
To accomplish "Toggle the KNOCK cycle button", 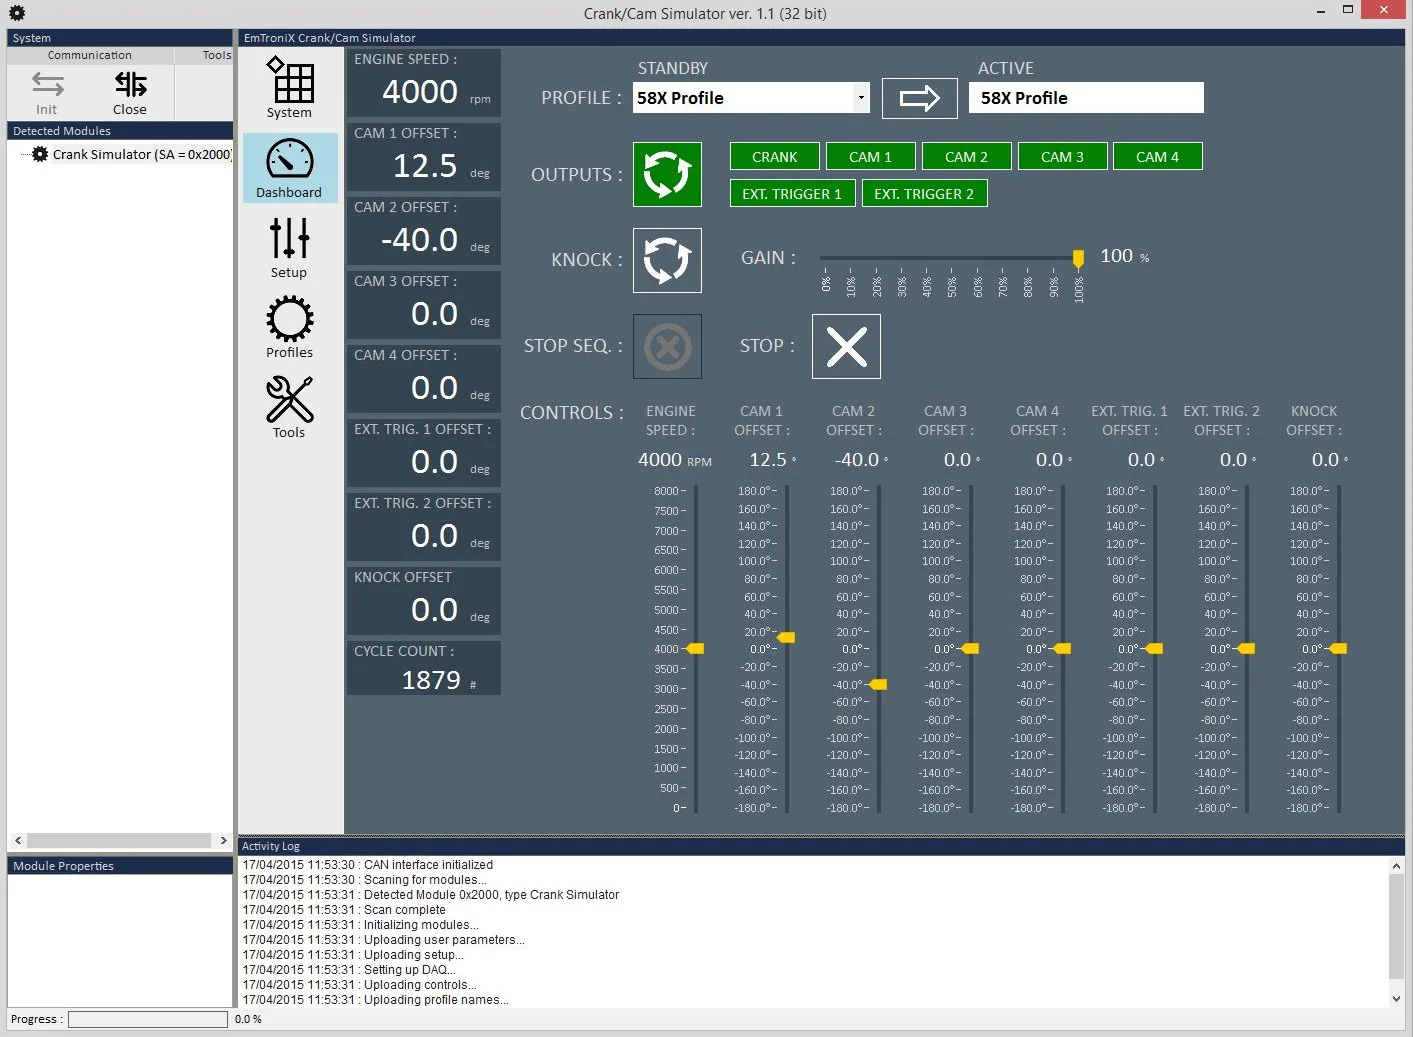I will (667, 260).
